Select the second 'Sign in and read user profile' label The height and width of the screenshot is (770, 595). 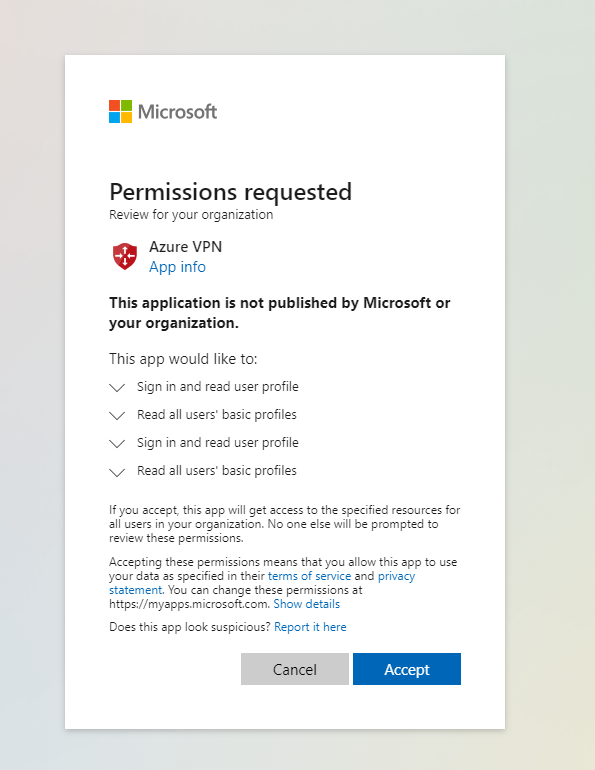[217, 443]
